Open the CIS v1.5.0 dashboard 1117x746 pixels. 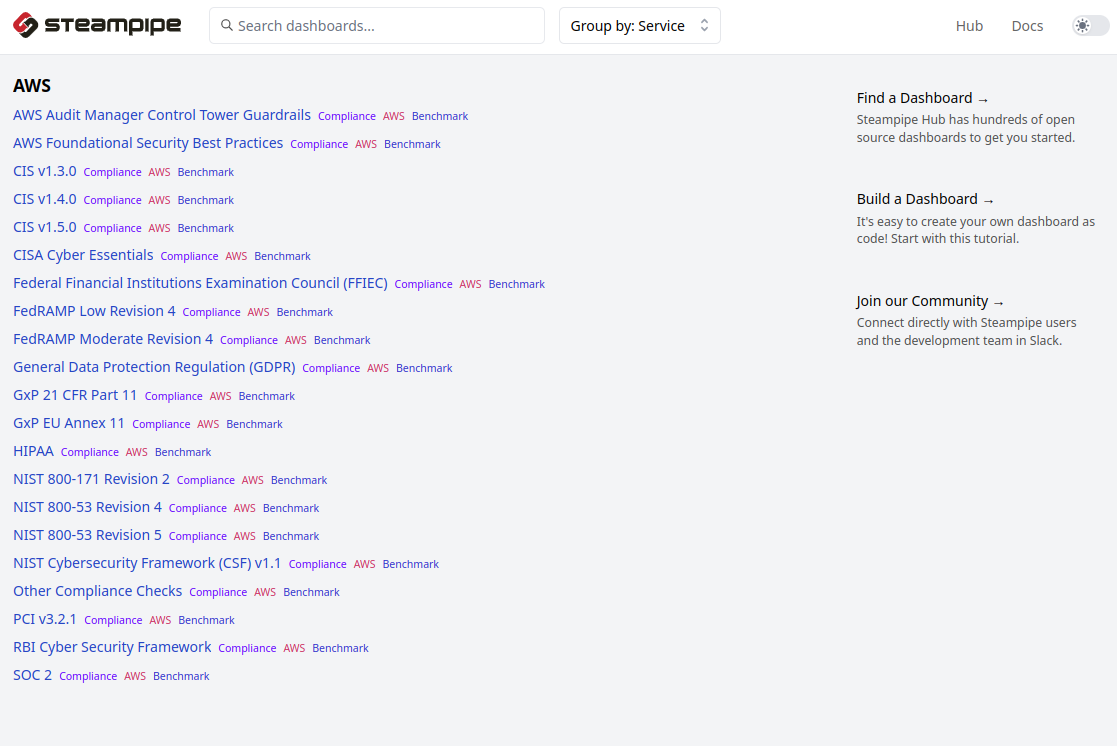(44, 227)
